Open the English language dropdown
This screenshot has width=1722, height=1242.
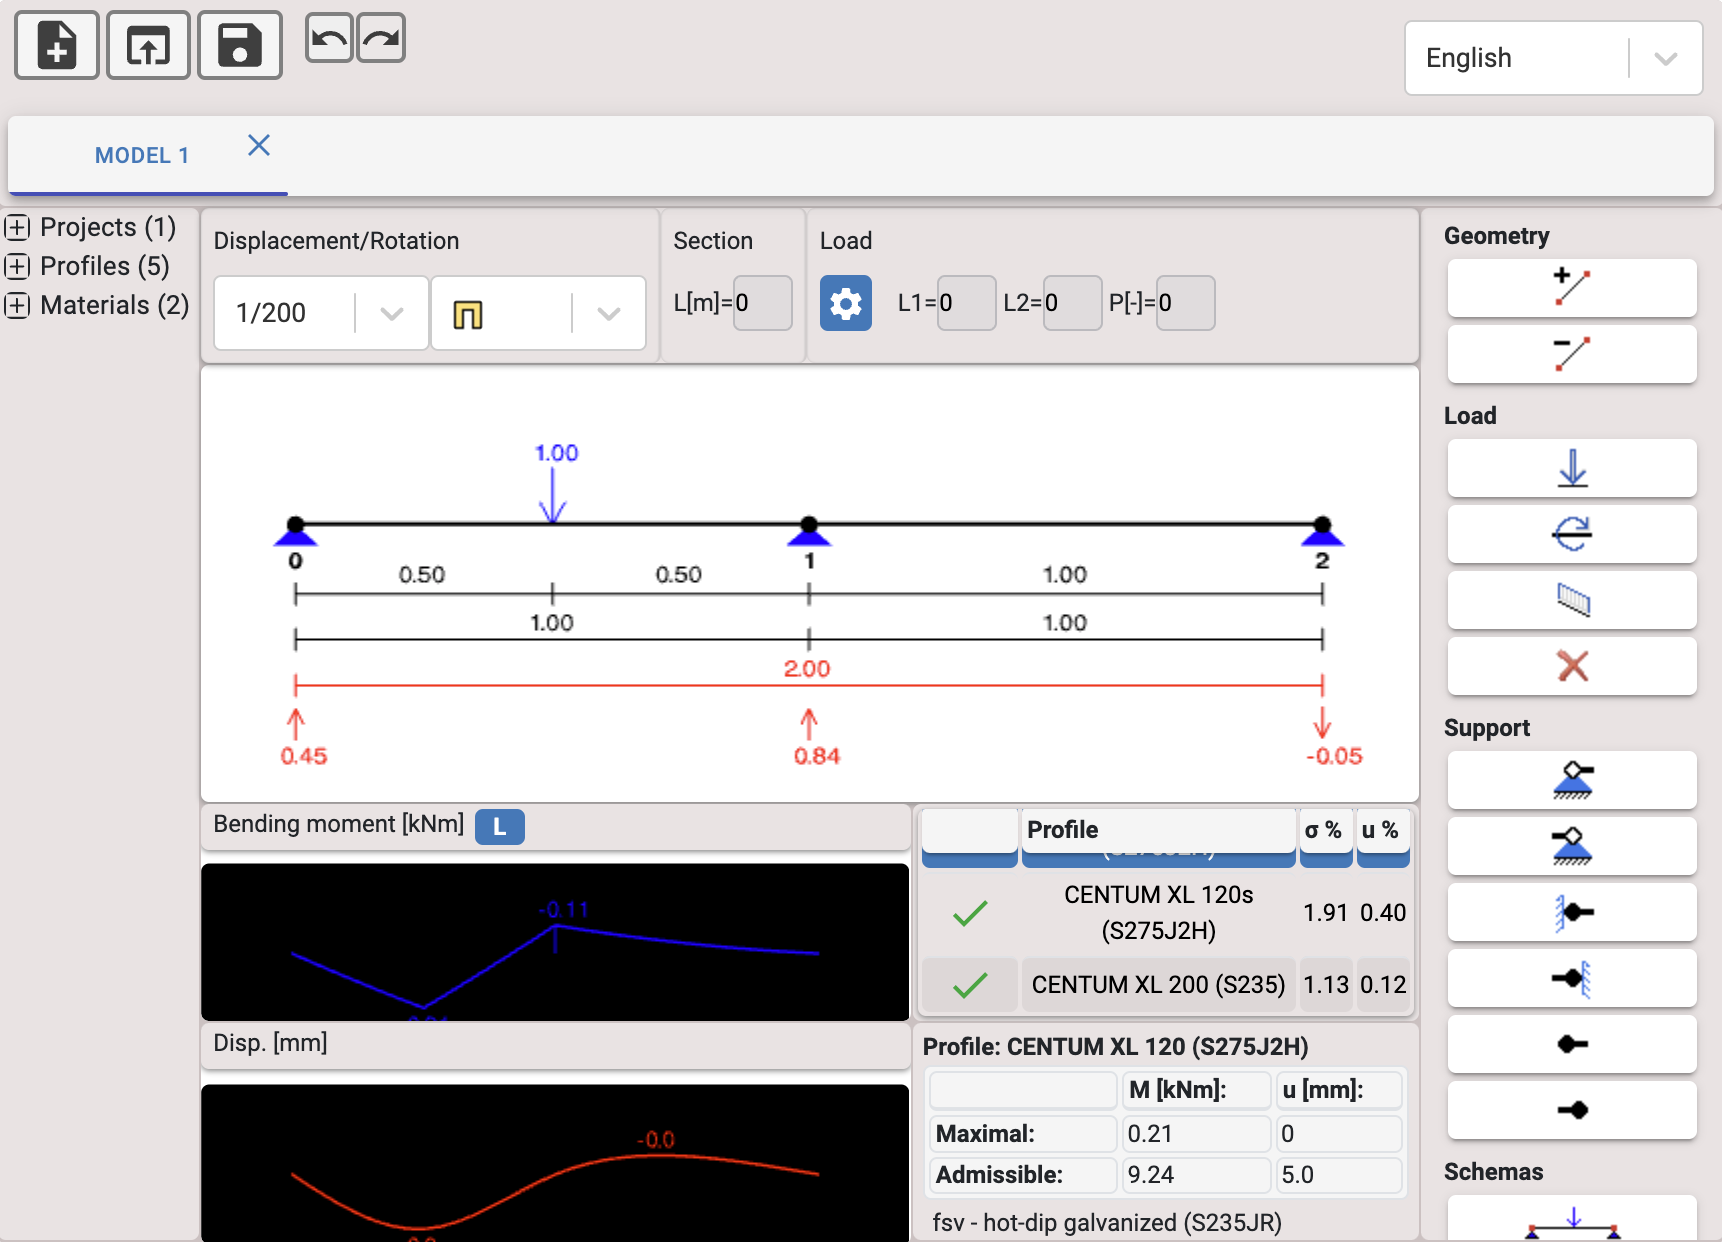[1553, 58]
